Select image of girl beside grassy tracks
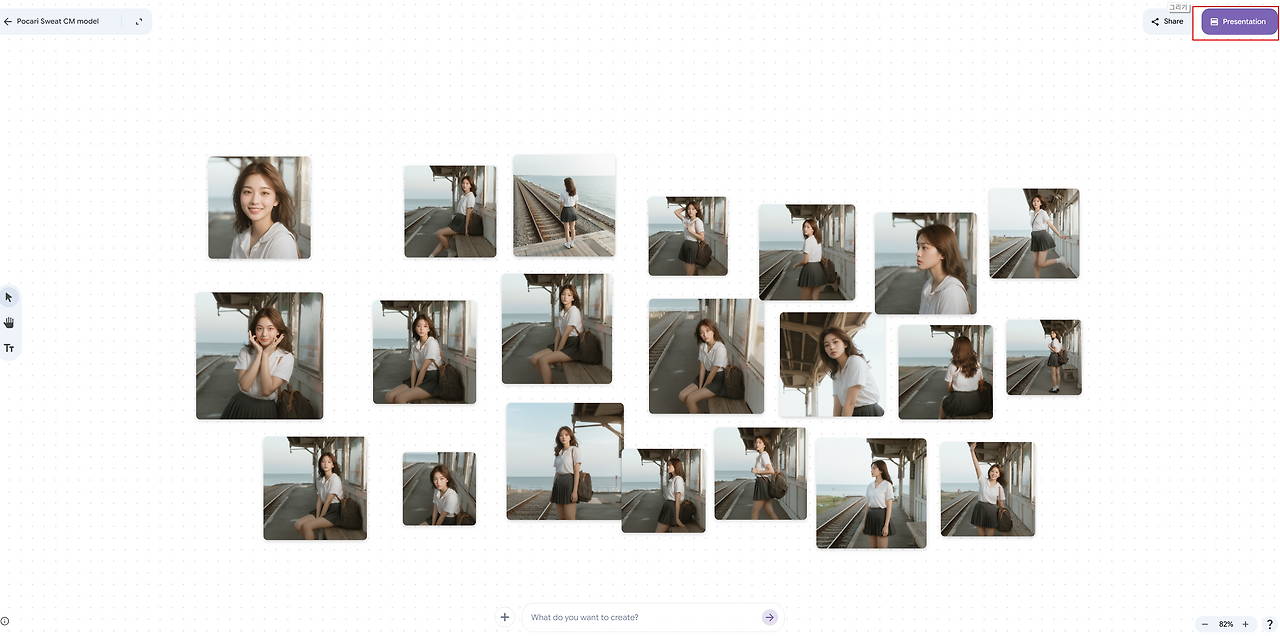This screenshot has height=636, width=1280. (x=871, y=494)
